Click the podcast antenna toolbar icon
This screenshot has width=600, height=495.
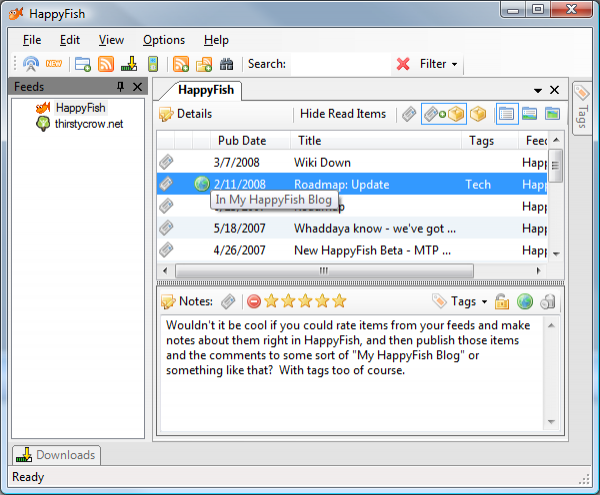point(31,64)
